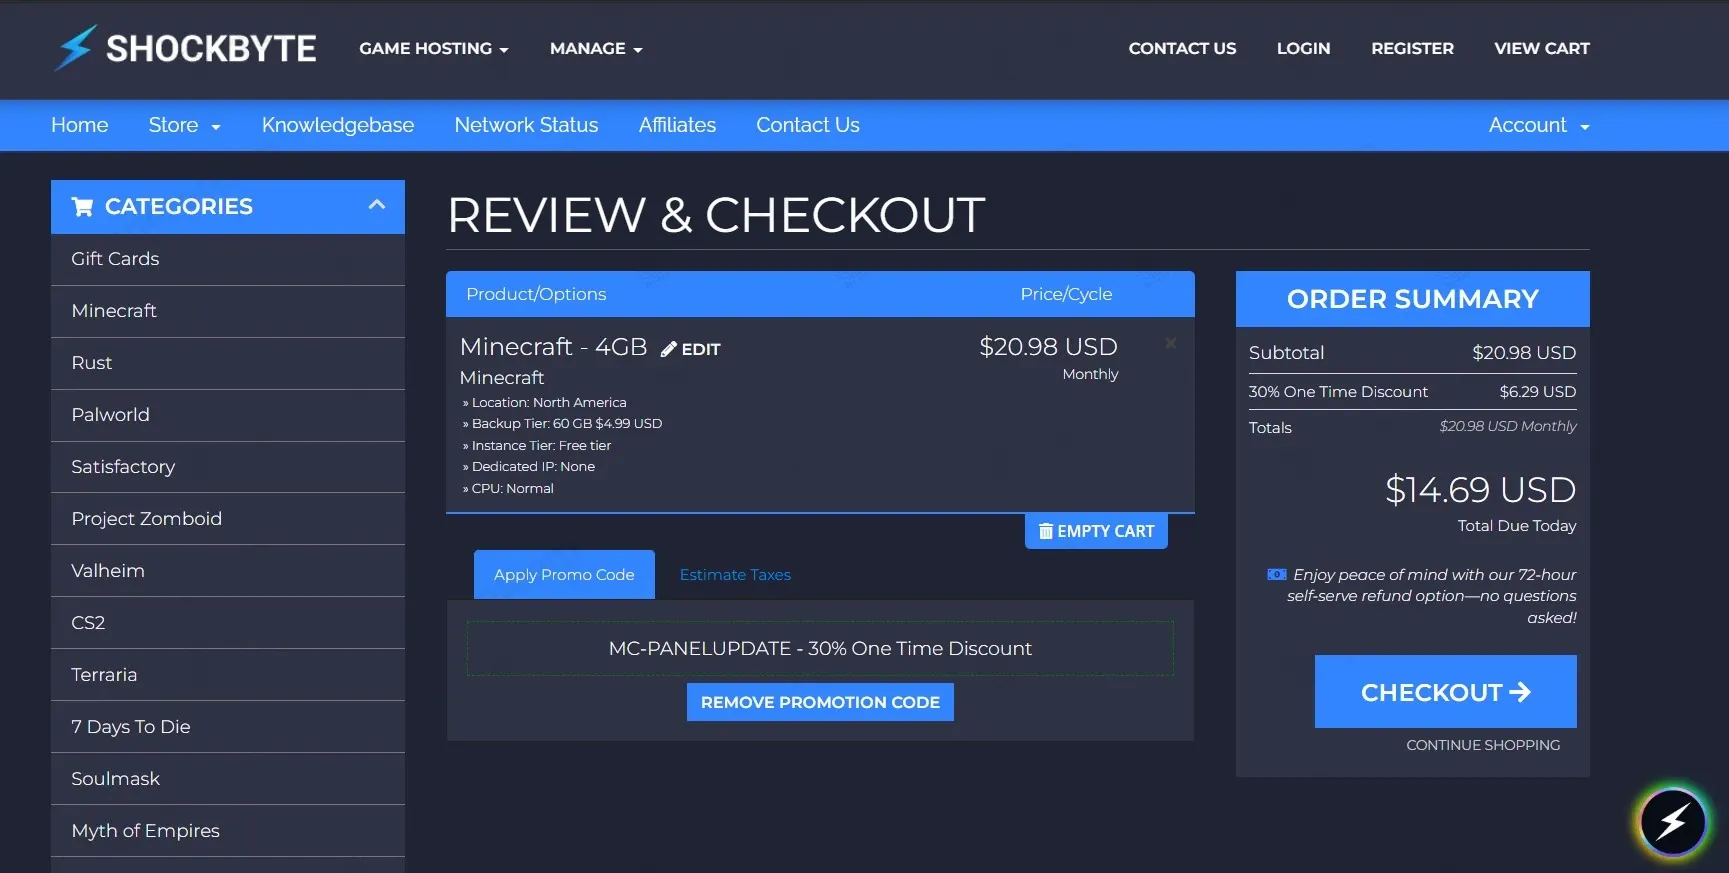Open the Store dropdown menu
Viewport: 1729px width, 873px height.
(184, 125)
